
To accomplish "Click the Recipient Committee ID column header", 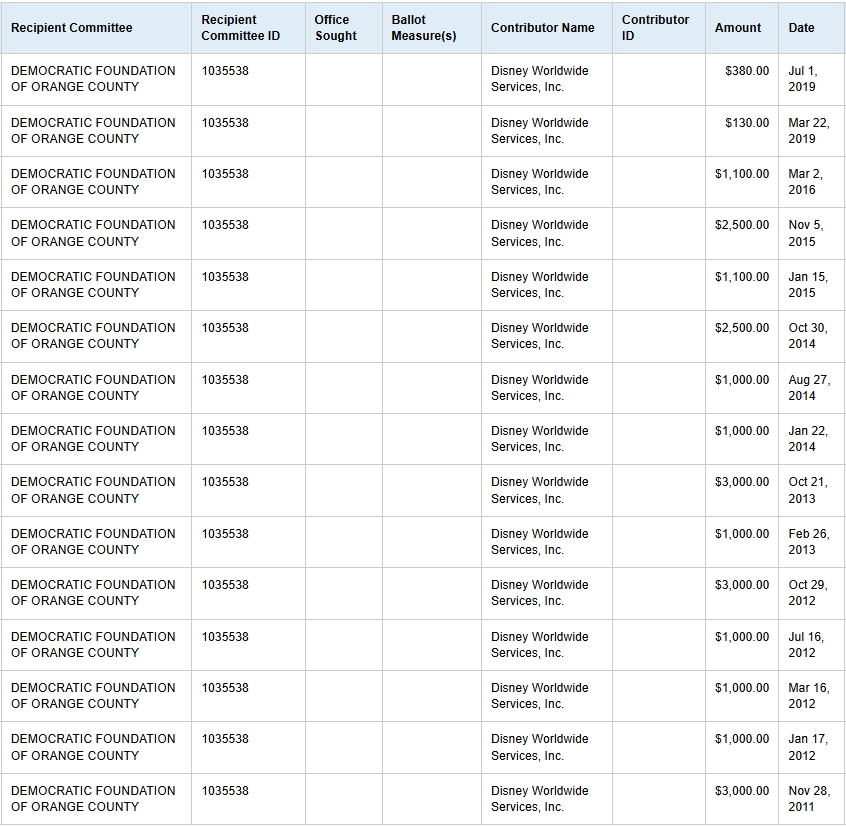I will pos(240,28).
